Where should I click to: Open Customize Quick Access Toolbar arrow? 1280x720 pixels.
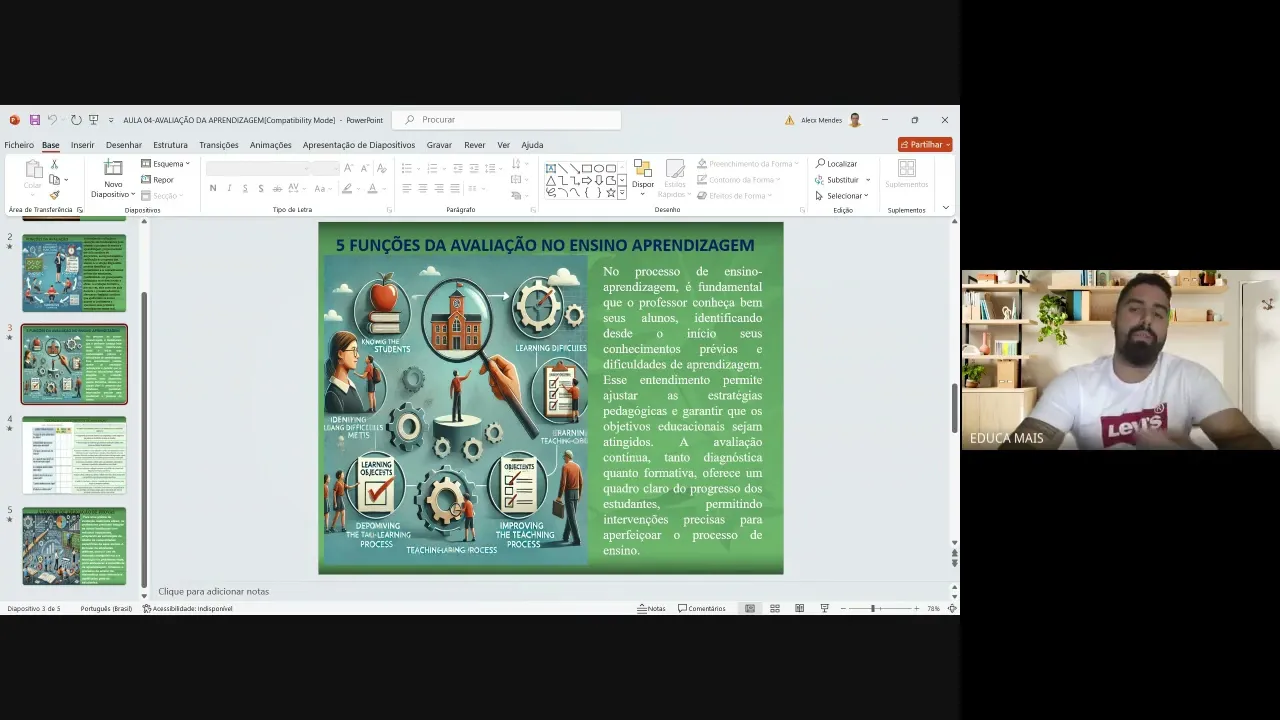point(111,120)
